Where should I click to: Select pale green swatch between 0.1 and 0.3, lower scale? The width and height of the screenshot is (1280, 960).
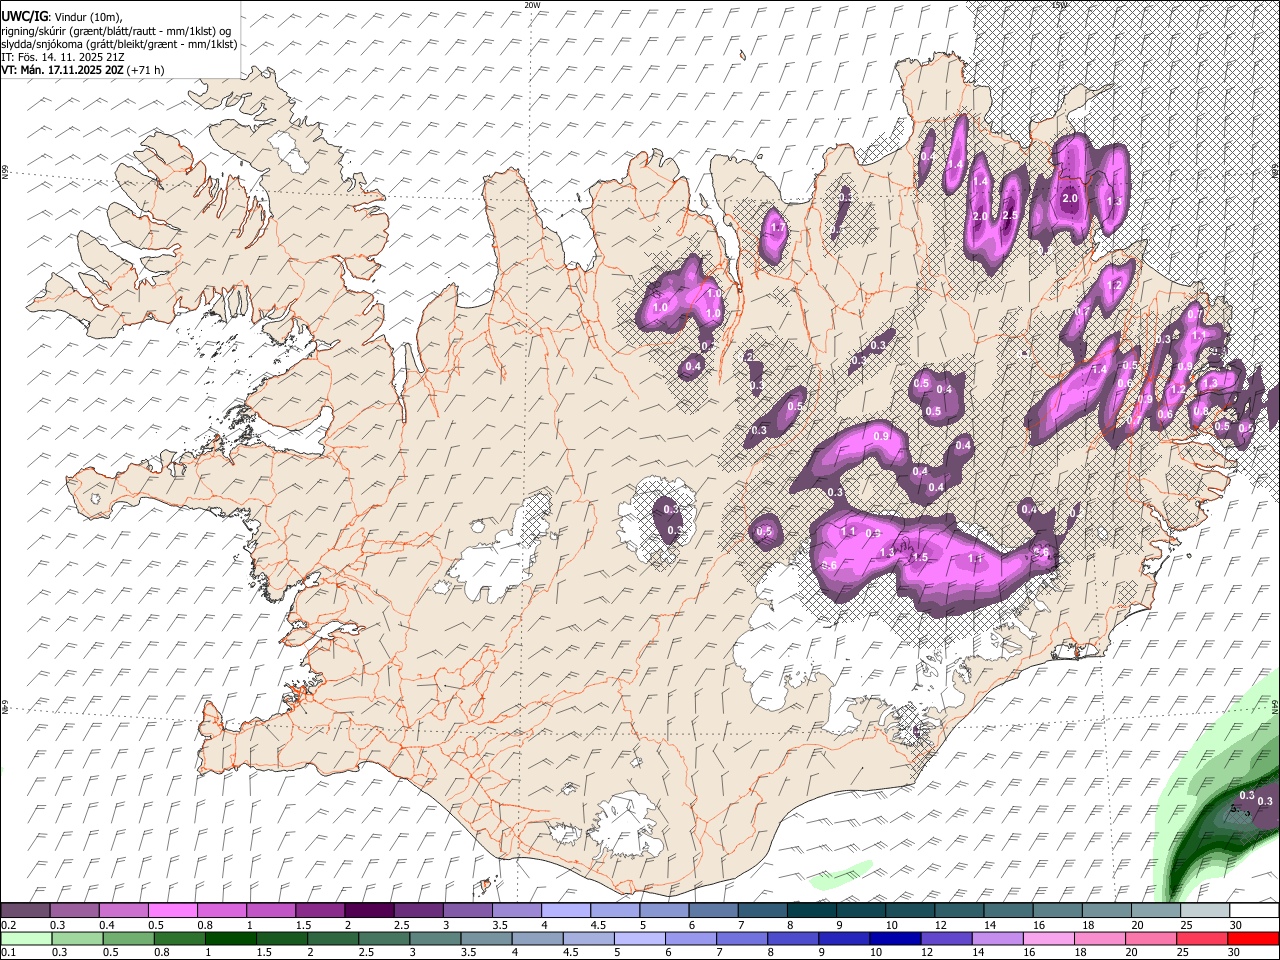pos(26,938)
